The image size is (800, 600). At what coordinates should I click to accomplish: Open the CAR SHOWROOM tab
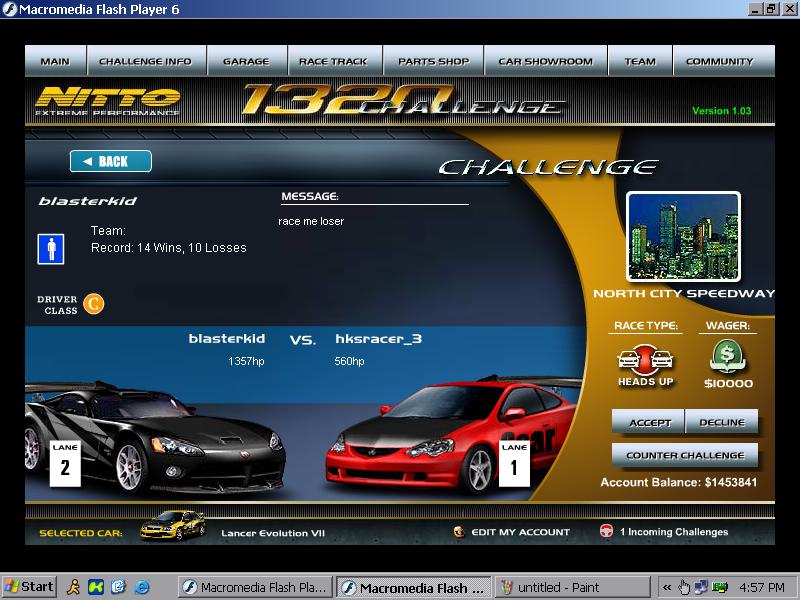tap(545, 61)
